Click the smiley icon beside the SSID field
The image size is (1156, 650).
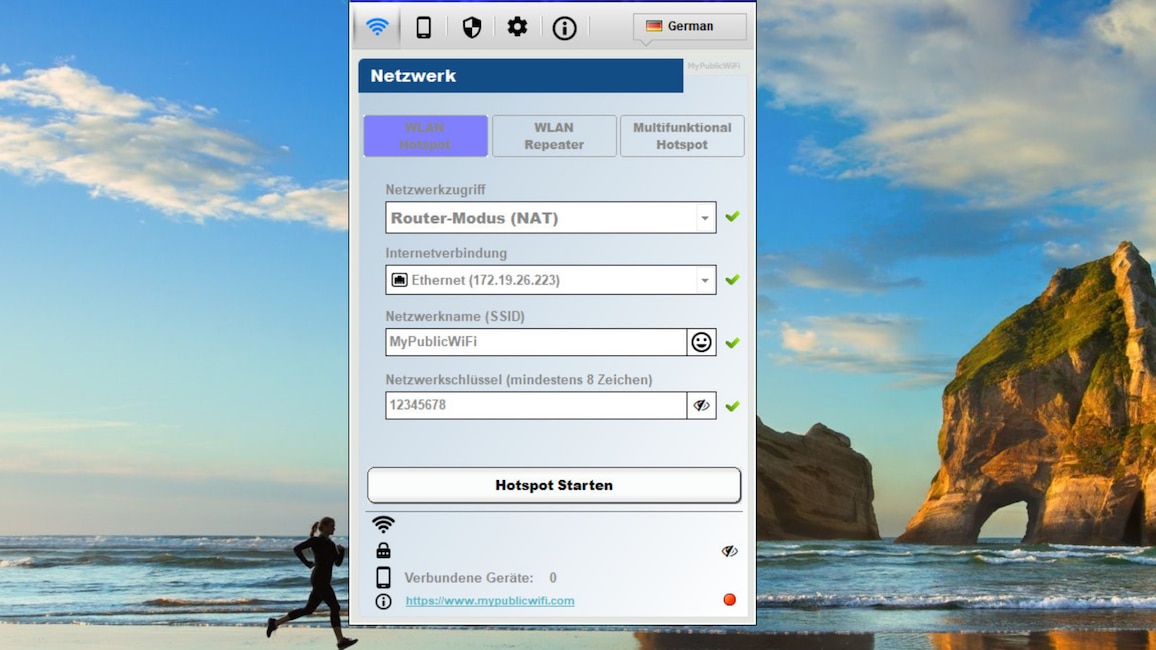pos(702,342)
